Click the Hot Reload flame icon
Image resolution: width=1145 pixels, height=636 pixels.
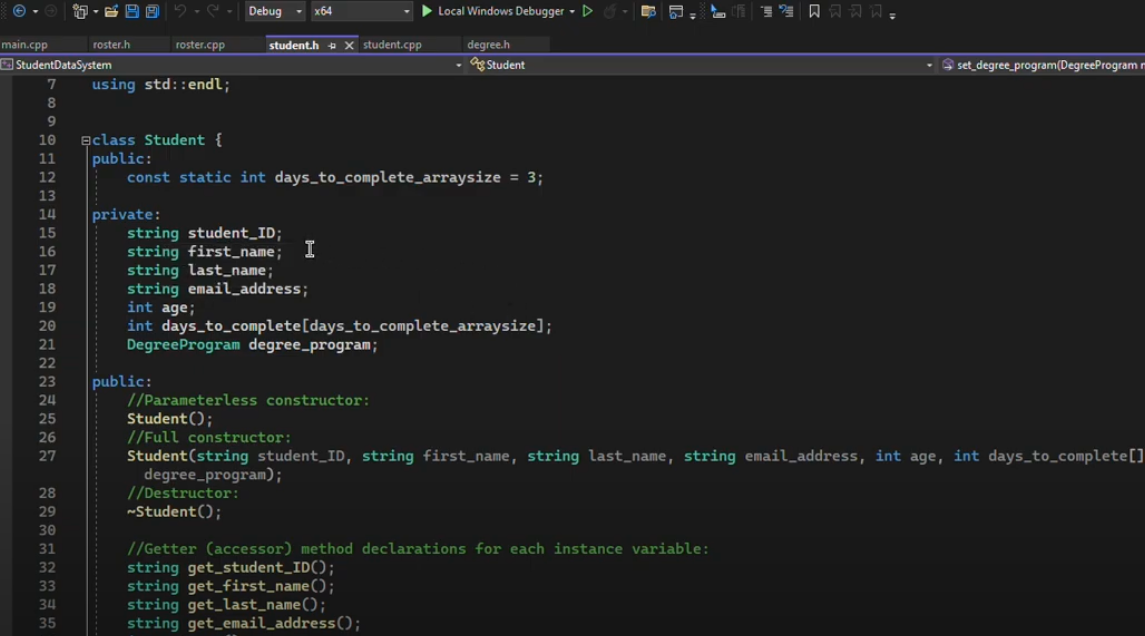(x=610, y=11)
